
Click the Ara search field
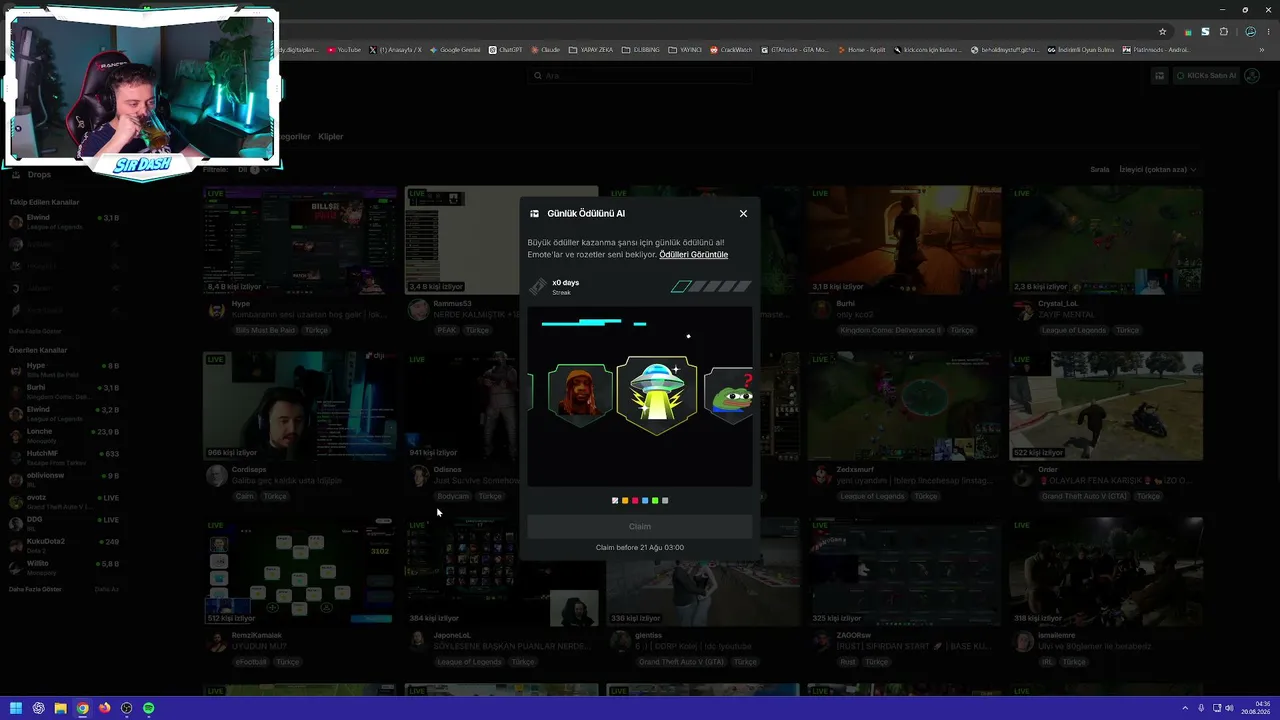coord(640,75)
